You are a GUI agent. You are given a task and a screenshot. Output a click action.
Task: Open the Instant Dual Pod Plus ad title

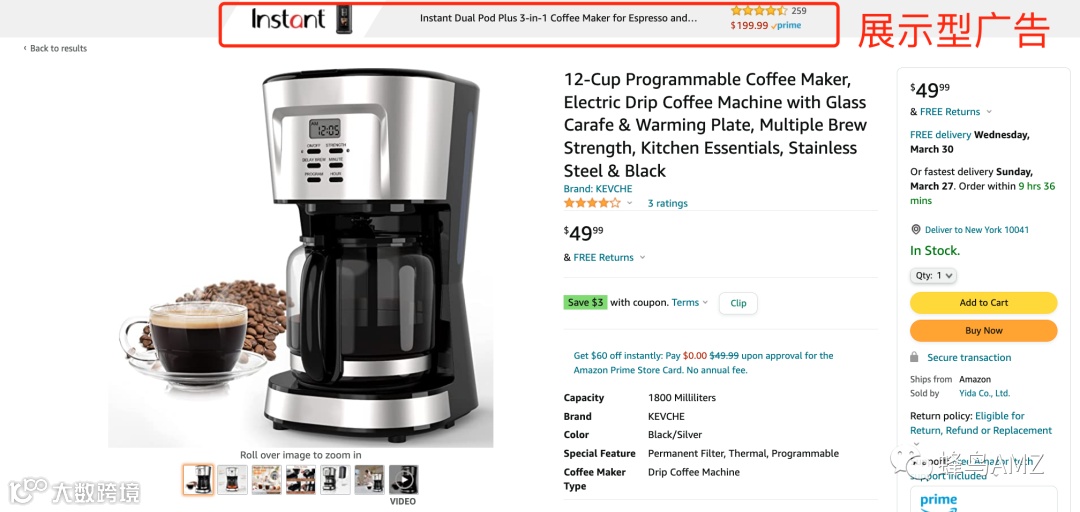point(559,19)
